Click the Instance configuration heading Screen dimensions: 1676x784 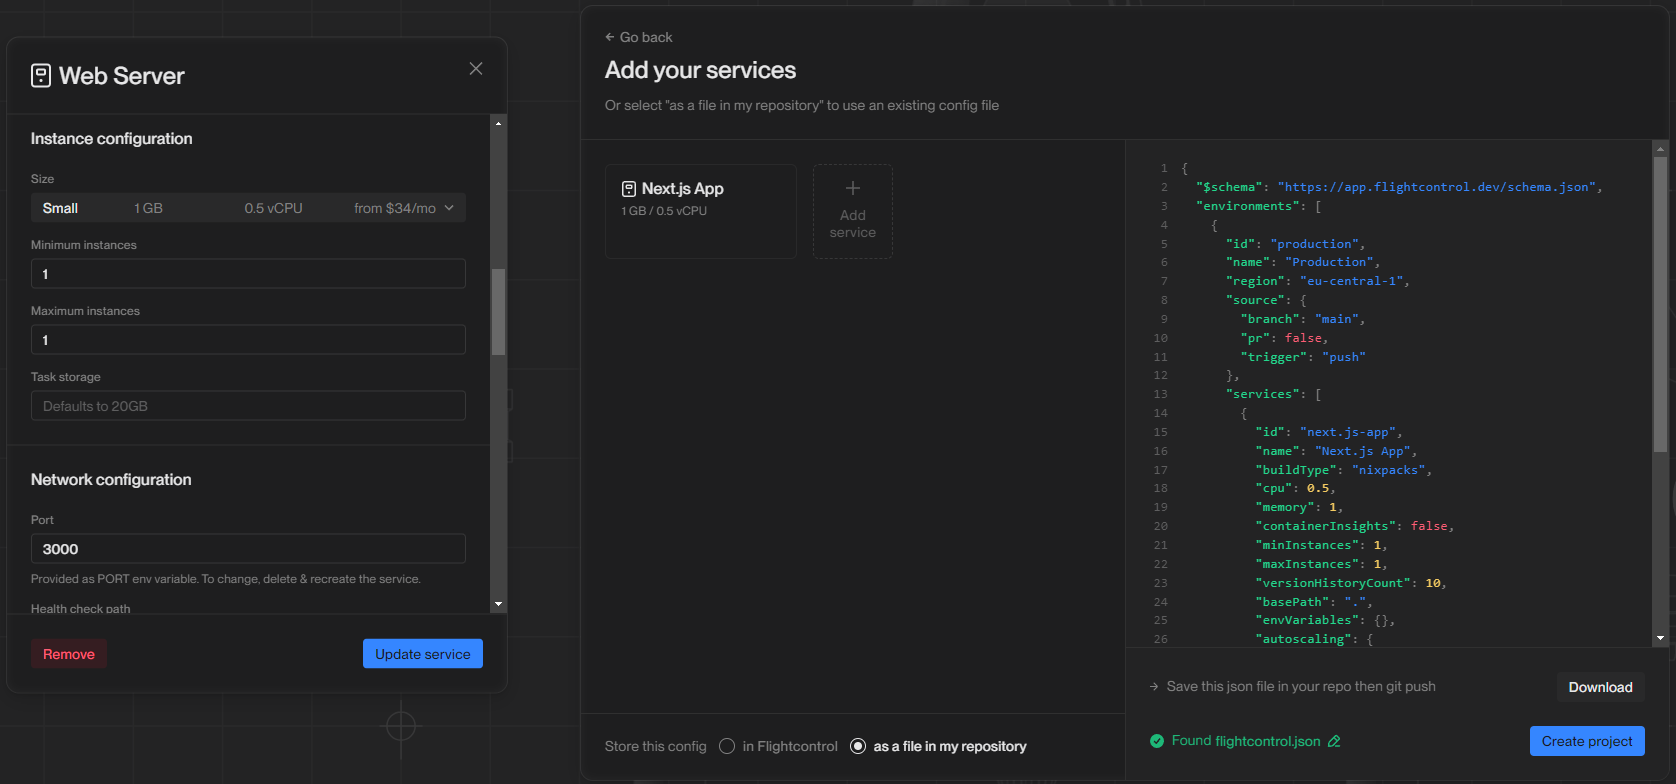point(112,139)
